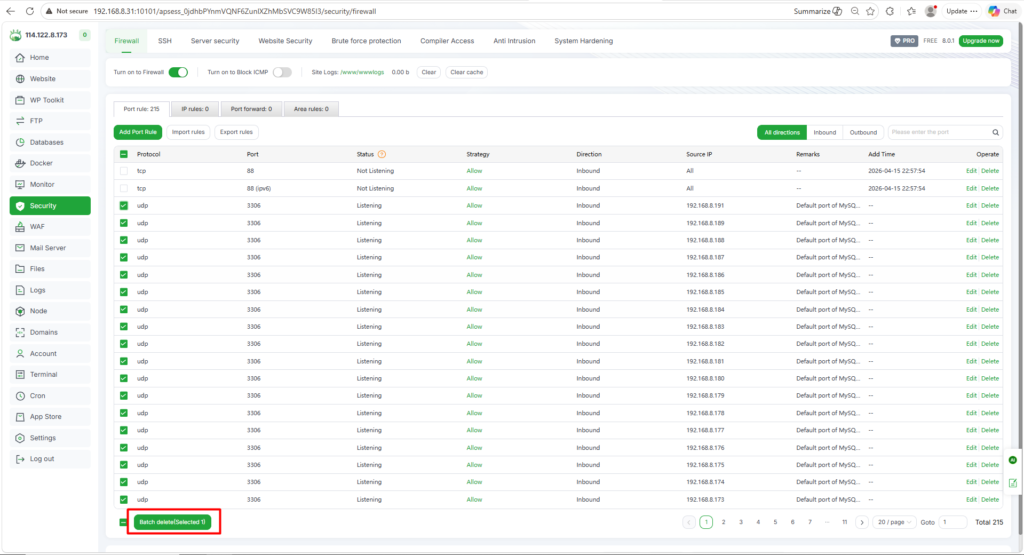Open the WP Toolkit sidebar icon
The width and height of the screenshot is (1024, 555).
click(21, 100)
